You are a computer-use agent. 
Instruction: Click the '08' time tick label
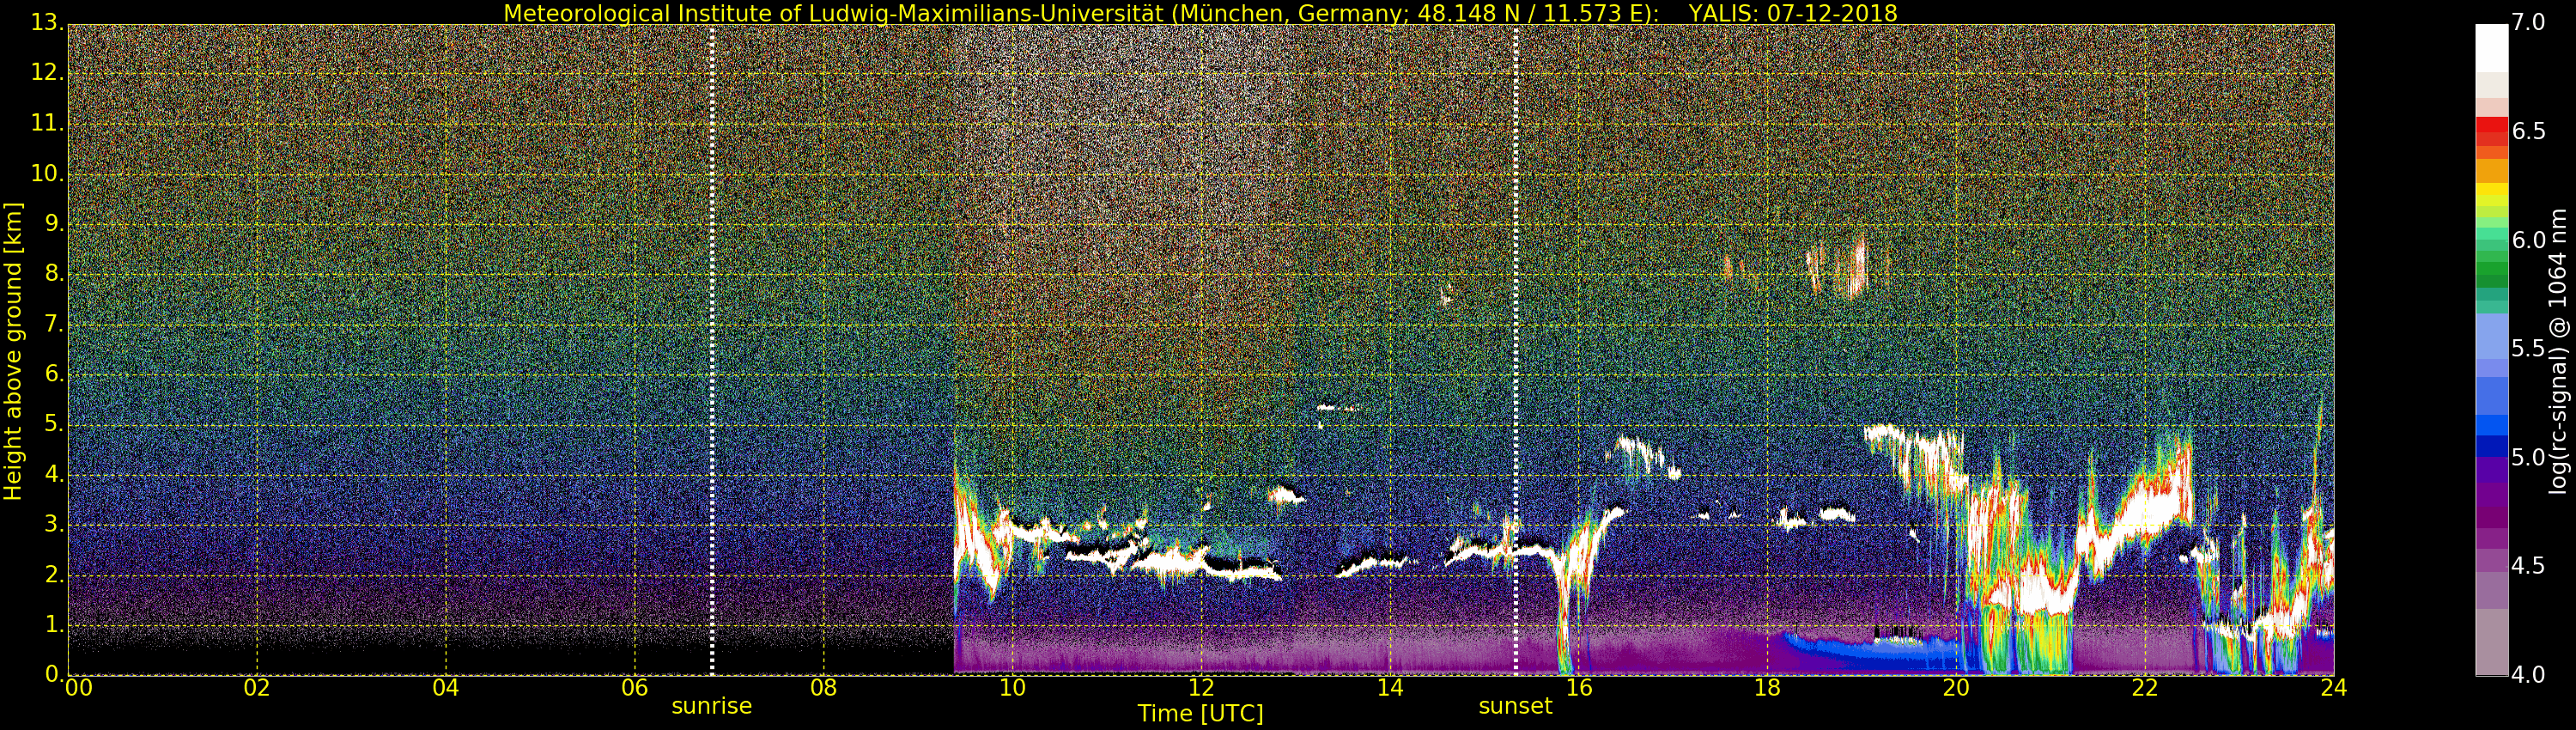click(824, 688)
